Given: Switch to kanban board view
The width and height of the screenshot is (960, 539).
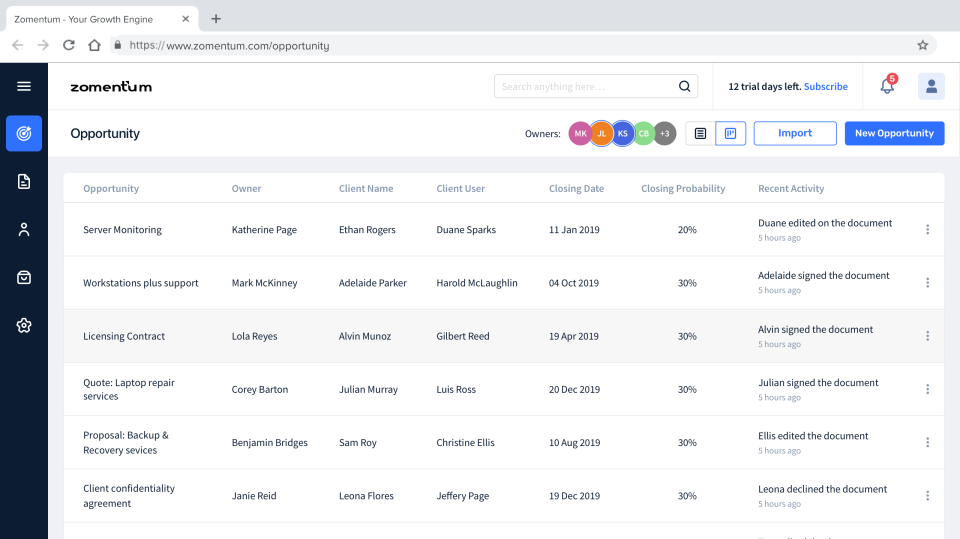Looking at the screenshot, I should coord(731,133).
